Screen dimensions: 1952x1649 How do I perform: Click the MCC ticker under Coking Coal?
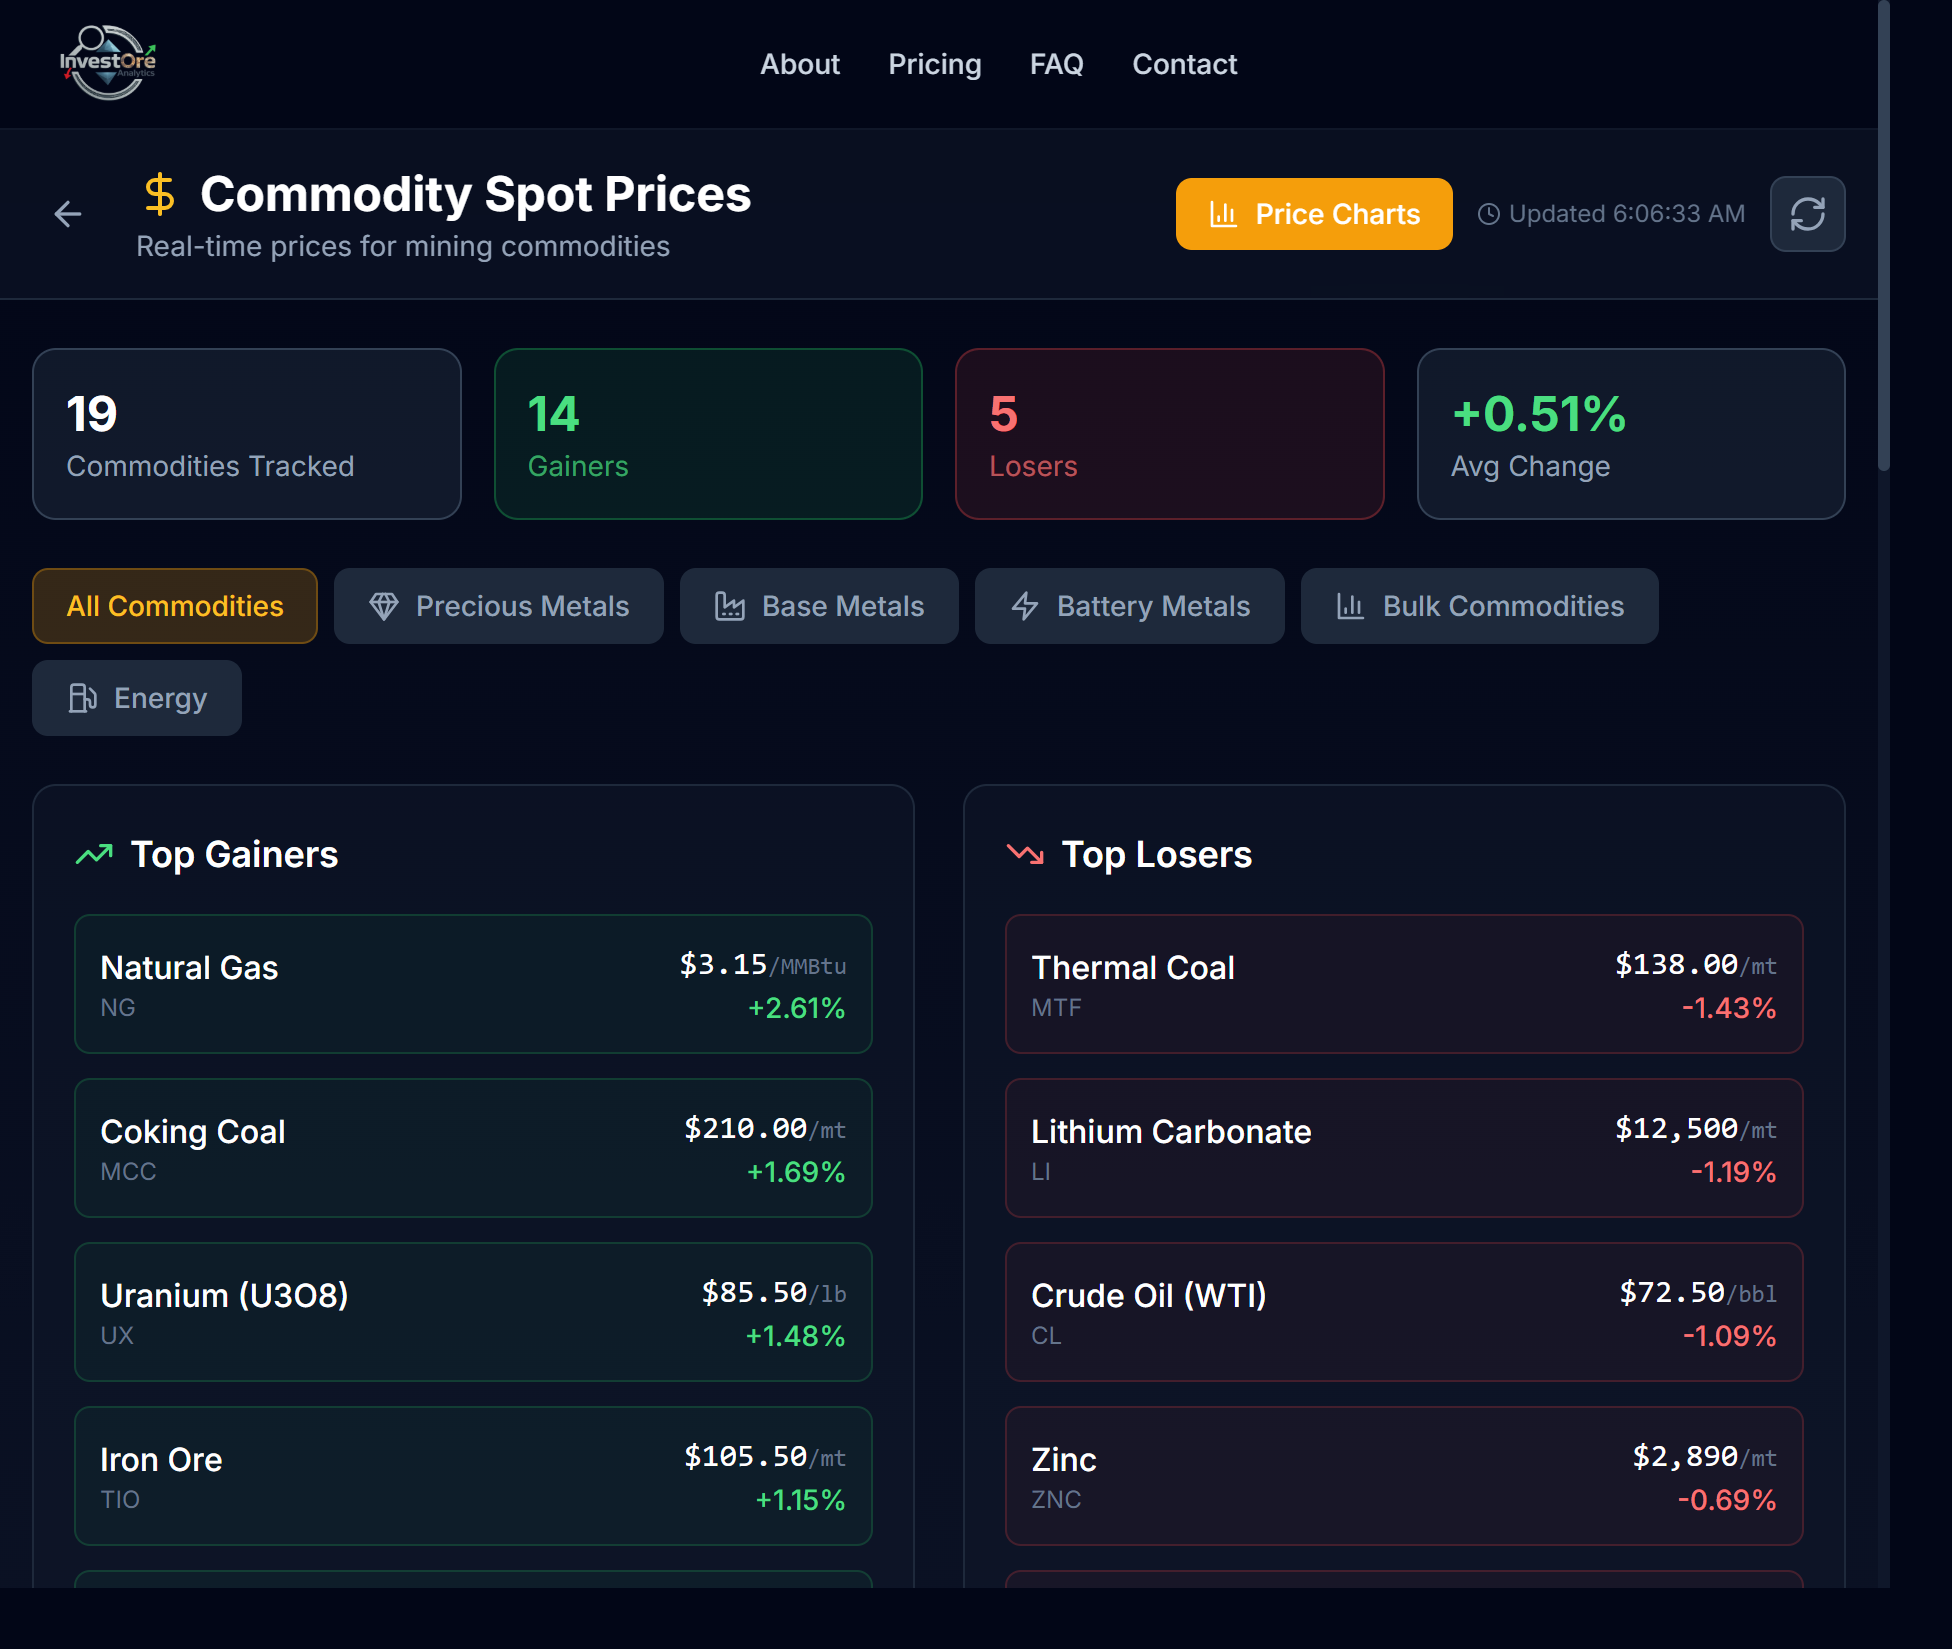point(129,1172)
